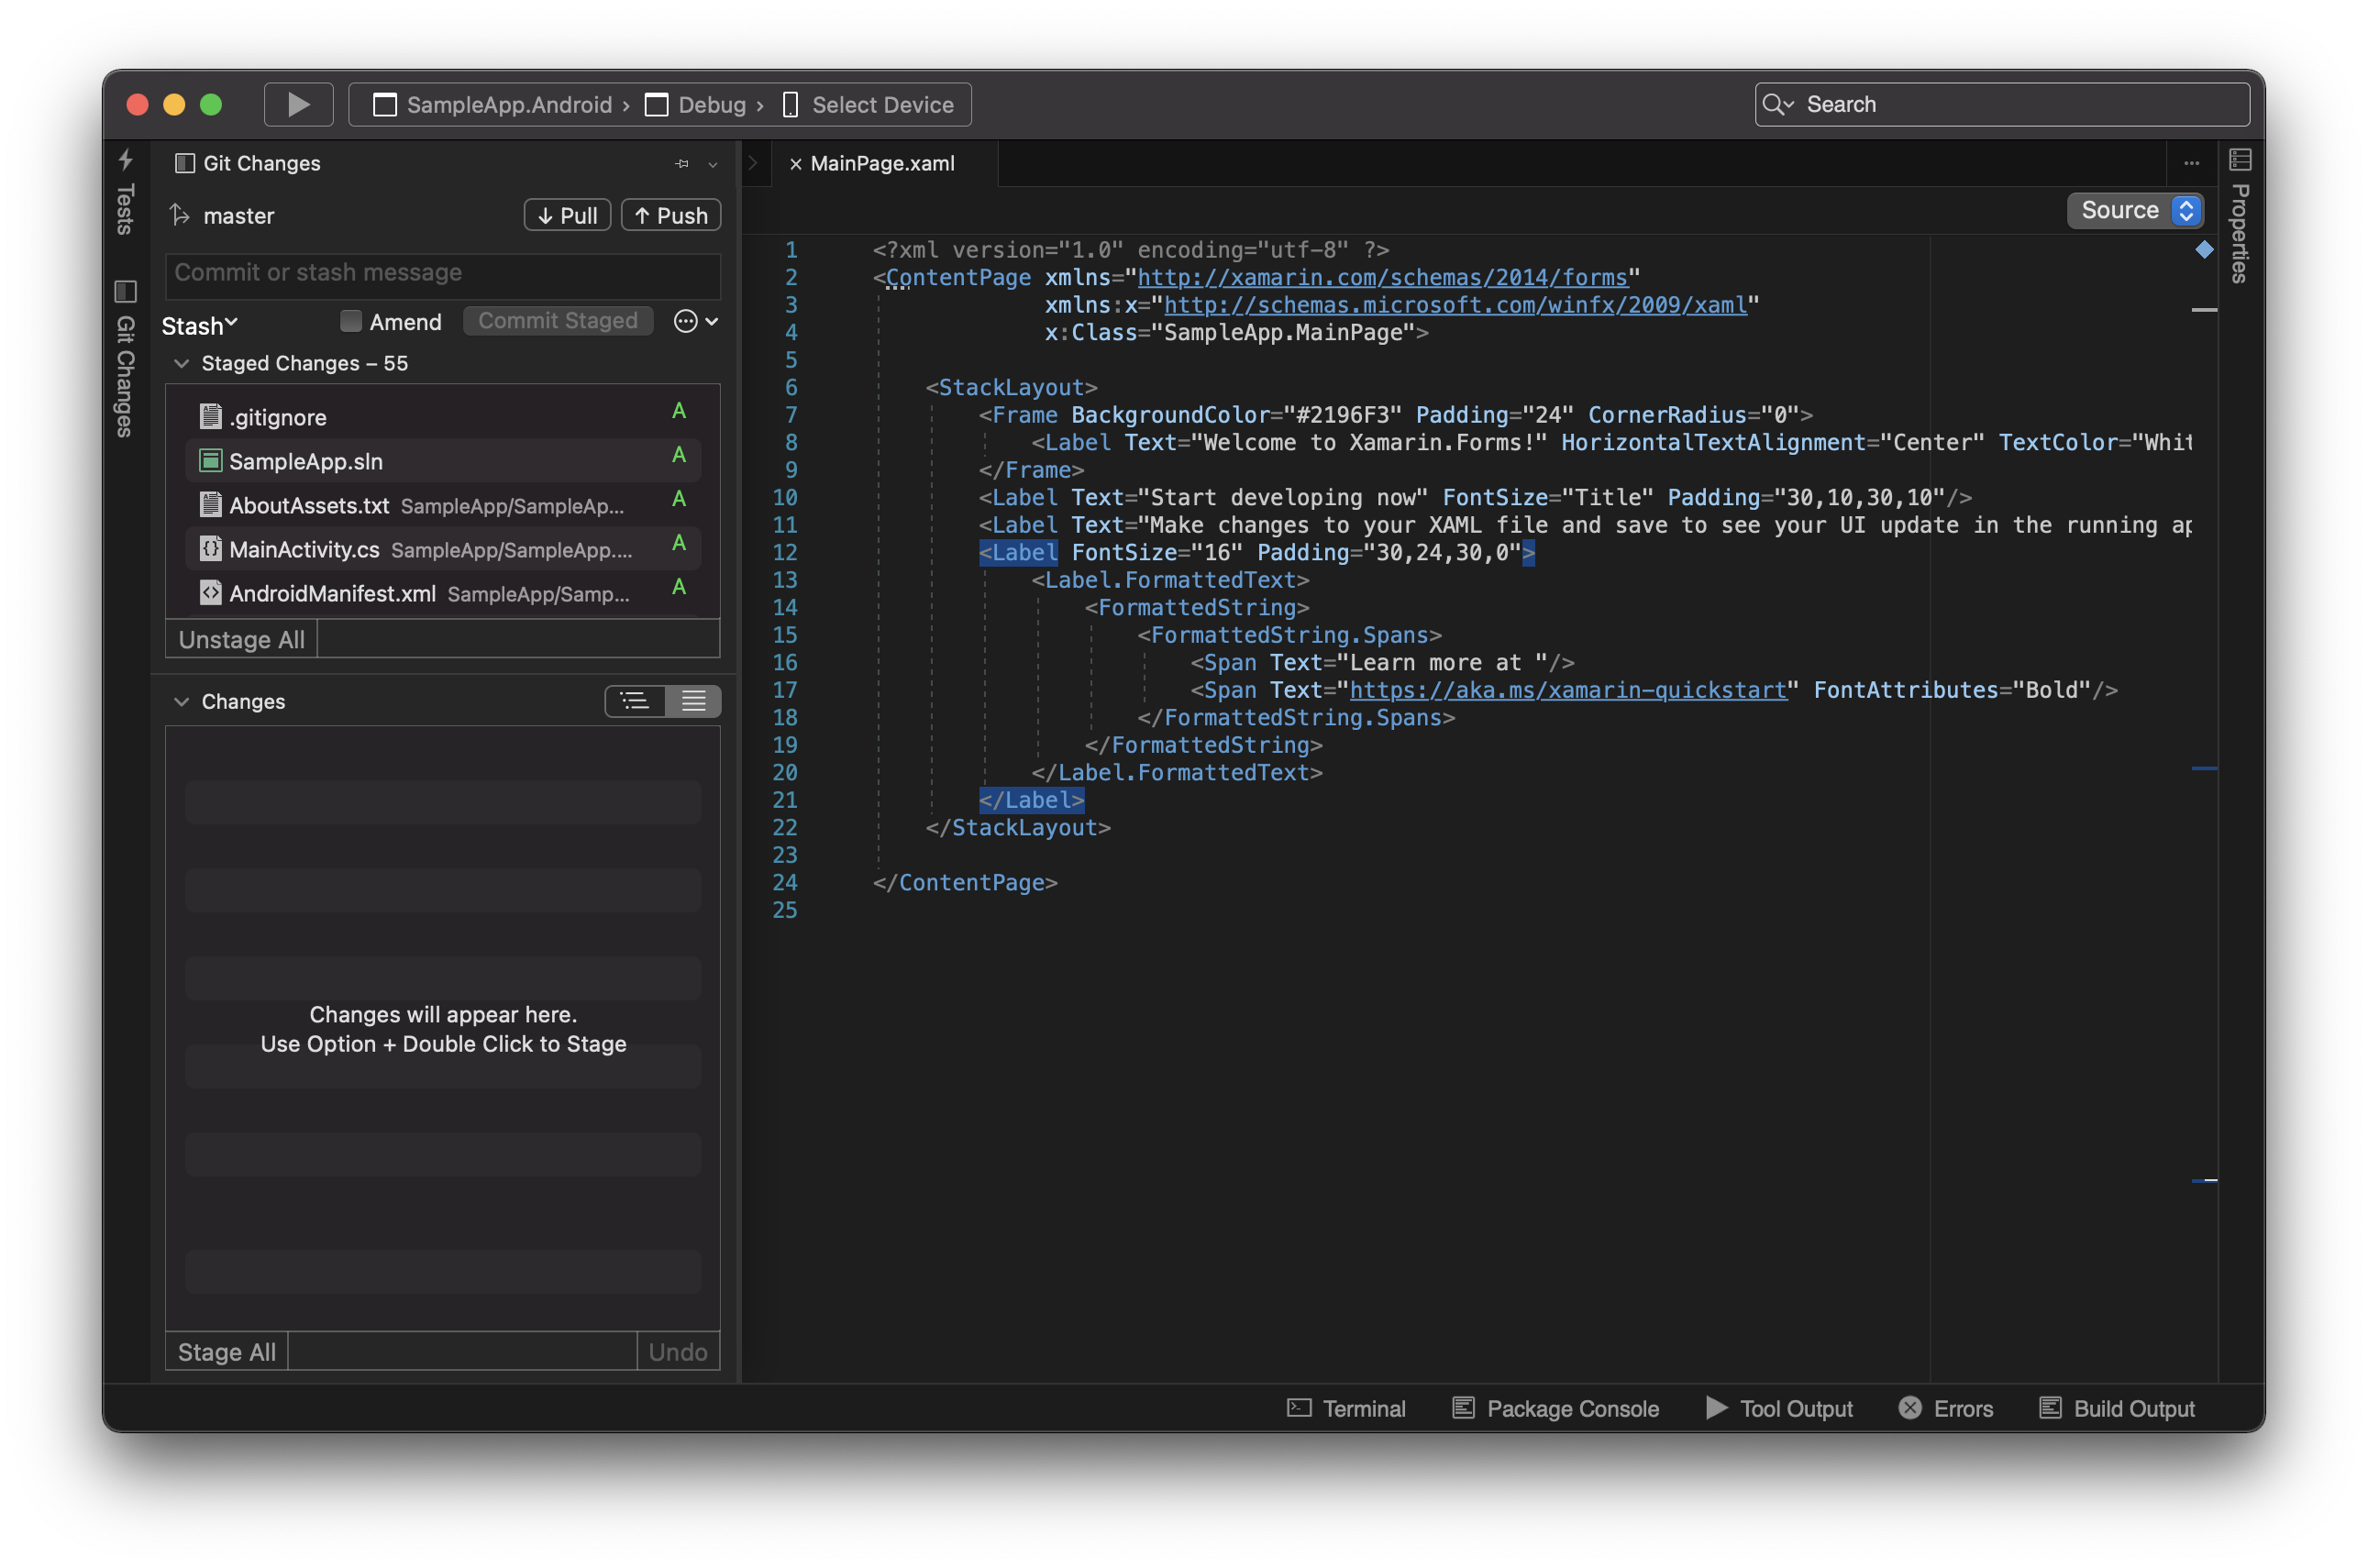Open the Terminal pad
This screenshot has height=1568, width=2368.
[x=1346, y=1408]
